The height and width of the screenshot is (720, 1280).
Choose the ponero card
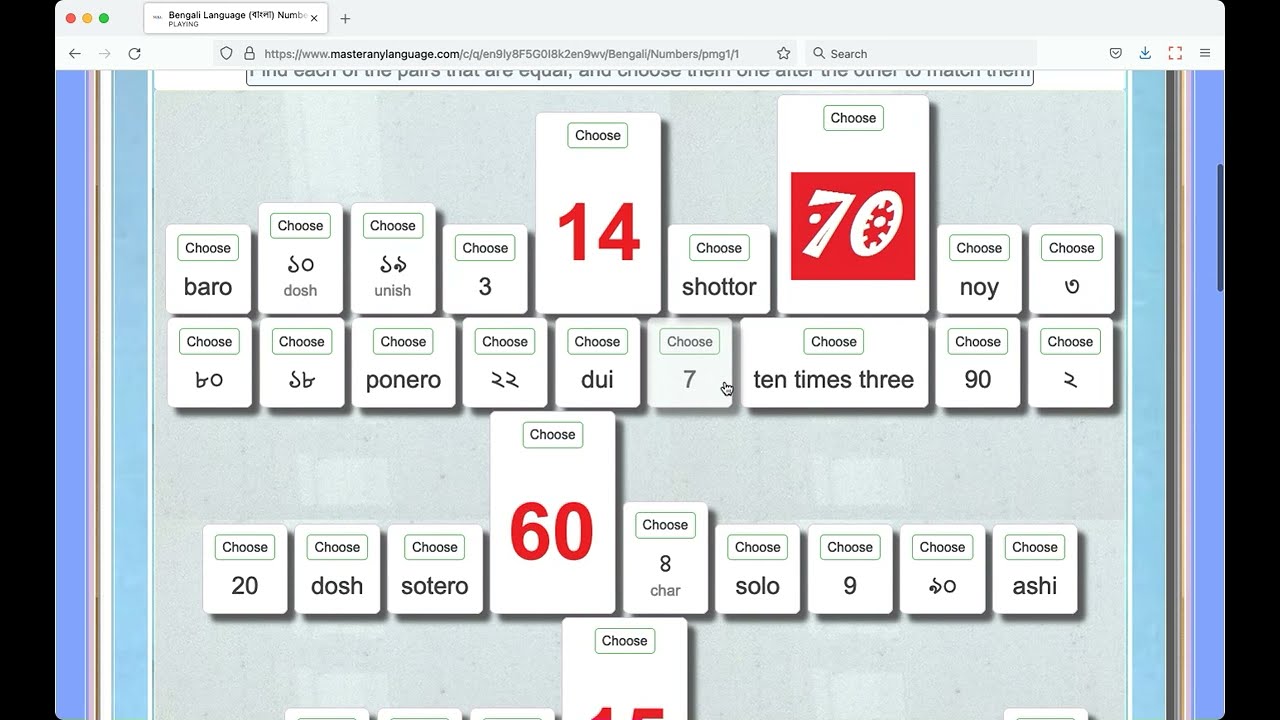(403, 341)
